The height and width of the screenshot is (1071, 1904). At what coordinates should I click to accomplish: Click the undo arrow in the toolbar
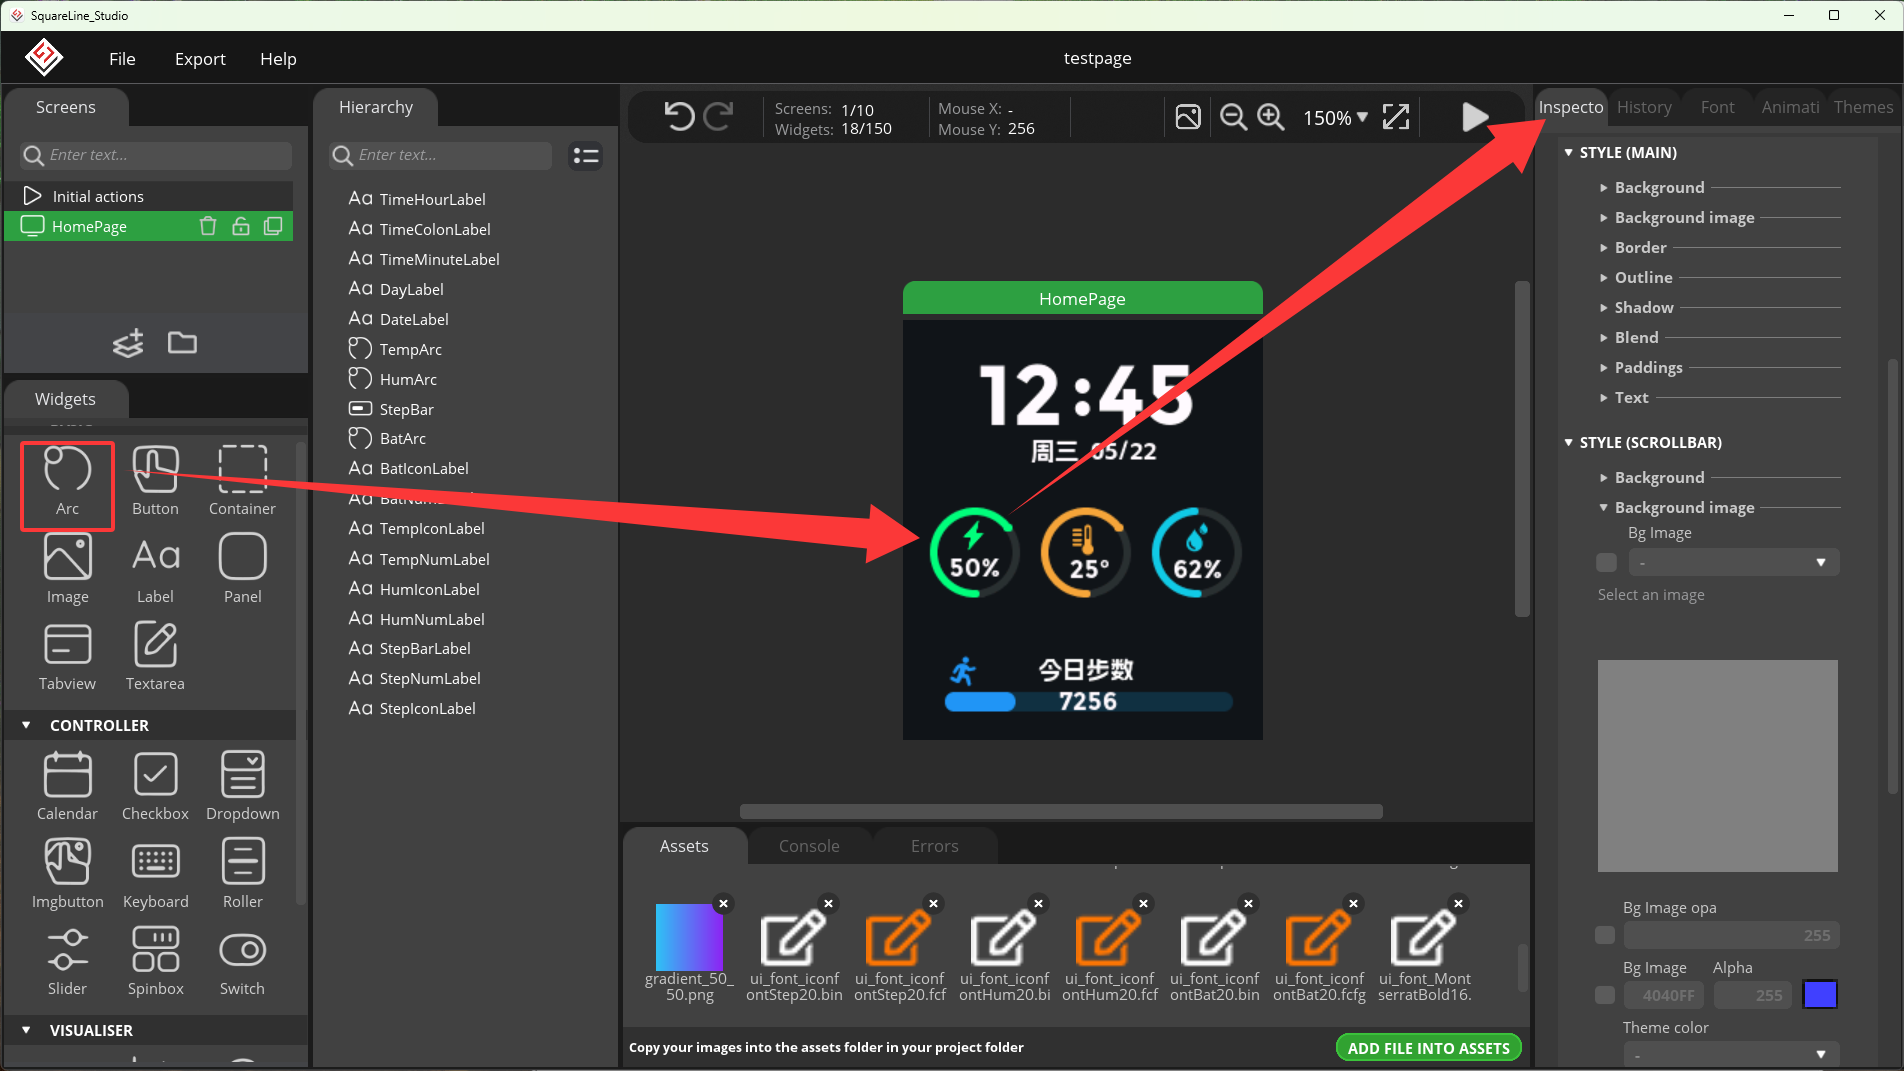pos(679,117)
